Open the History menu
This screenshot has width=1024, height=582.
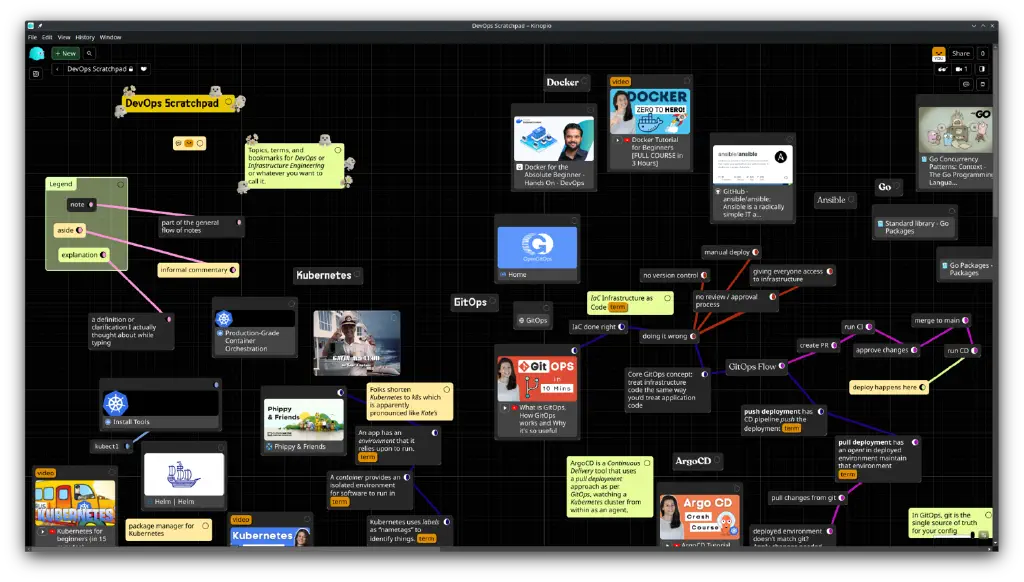pyautogui.click(x=85, y=37)
